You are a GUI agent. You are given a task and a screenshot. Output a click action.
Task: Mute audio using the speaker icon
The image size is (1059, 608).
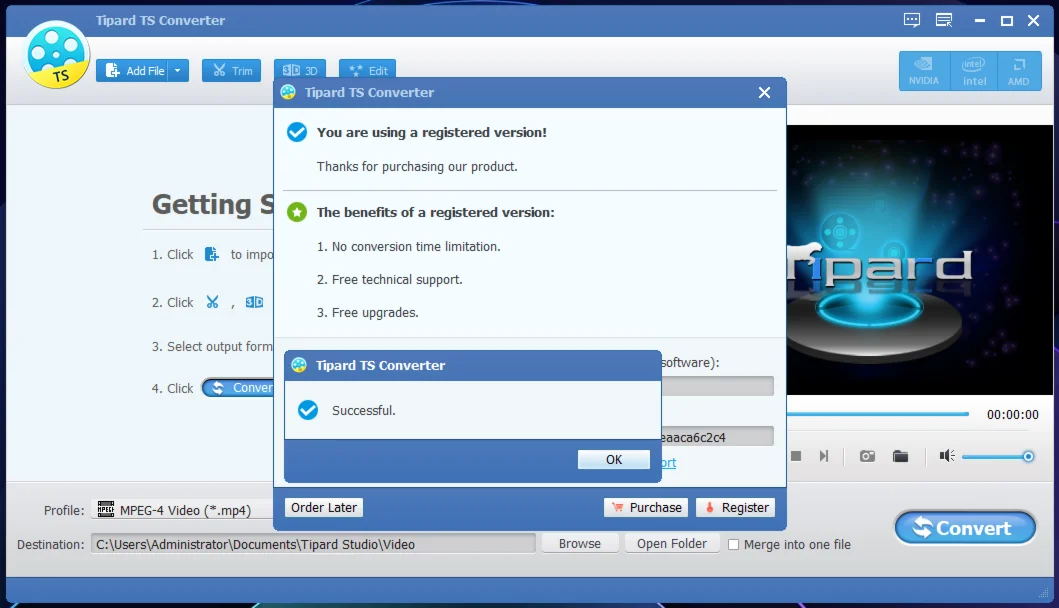click(x=946, y=456)
